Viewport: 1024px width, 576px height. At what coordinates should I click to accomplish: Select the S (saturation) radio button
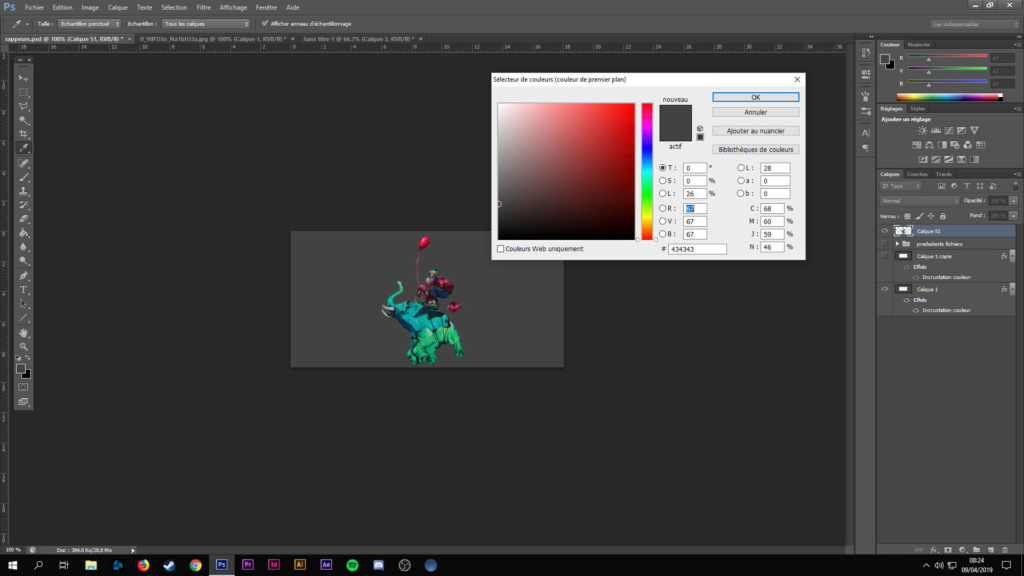tap(663, 181)
